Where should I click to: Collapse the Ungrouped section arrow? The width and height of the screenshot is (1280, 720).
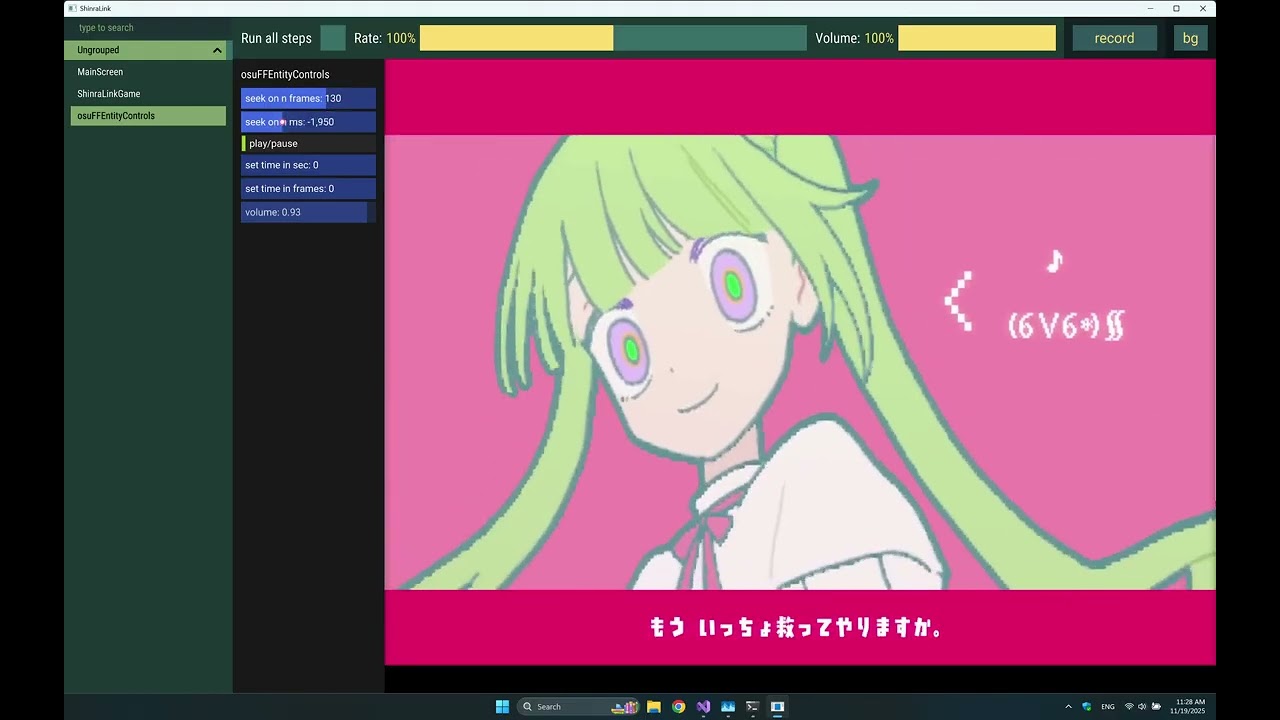pyautogui.click(x=217, y=50)
